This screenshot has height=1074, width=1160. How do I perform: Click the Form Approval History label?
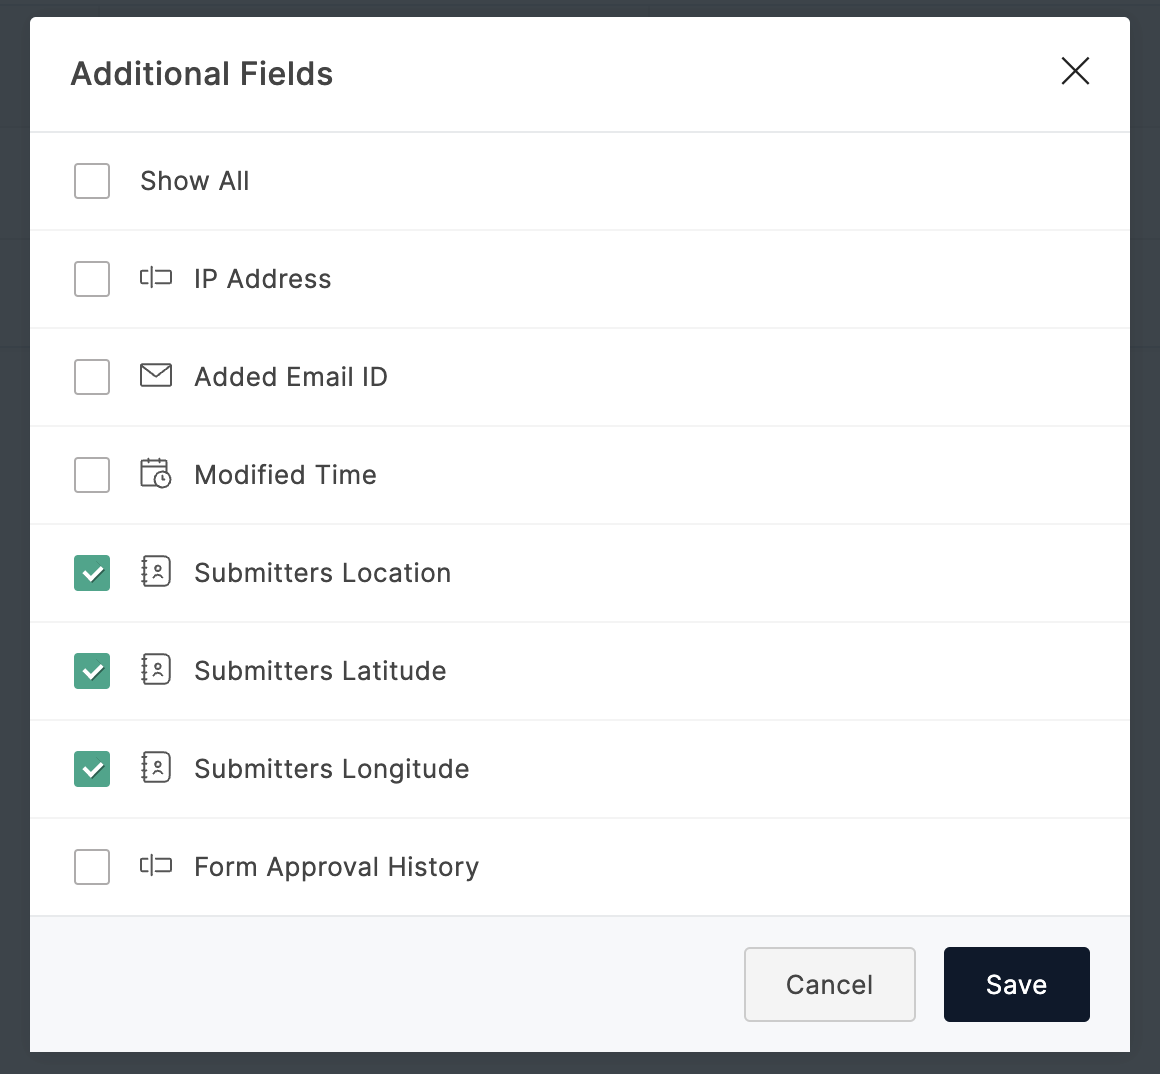pos(336,867)
